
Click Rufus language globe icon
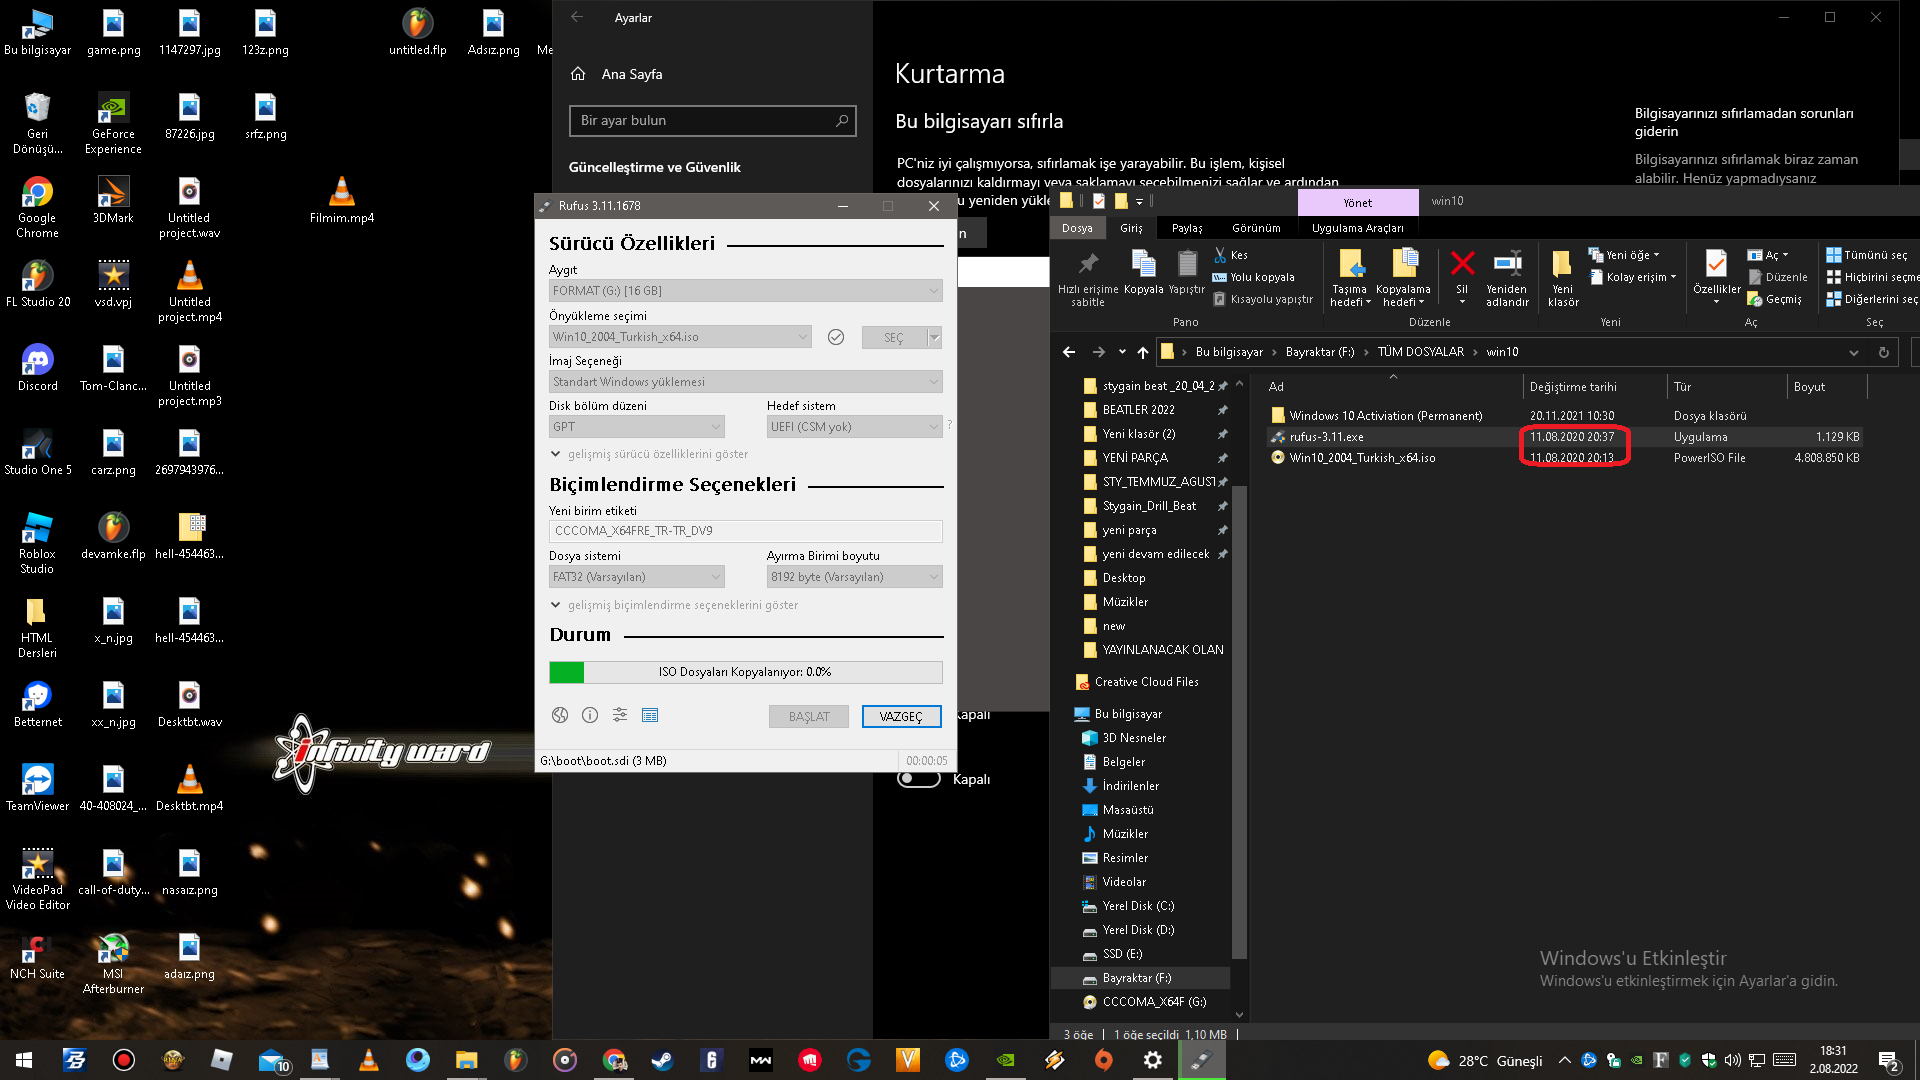[560, 715]
